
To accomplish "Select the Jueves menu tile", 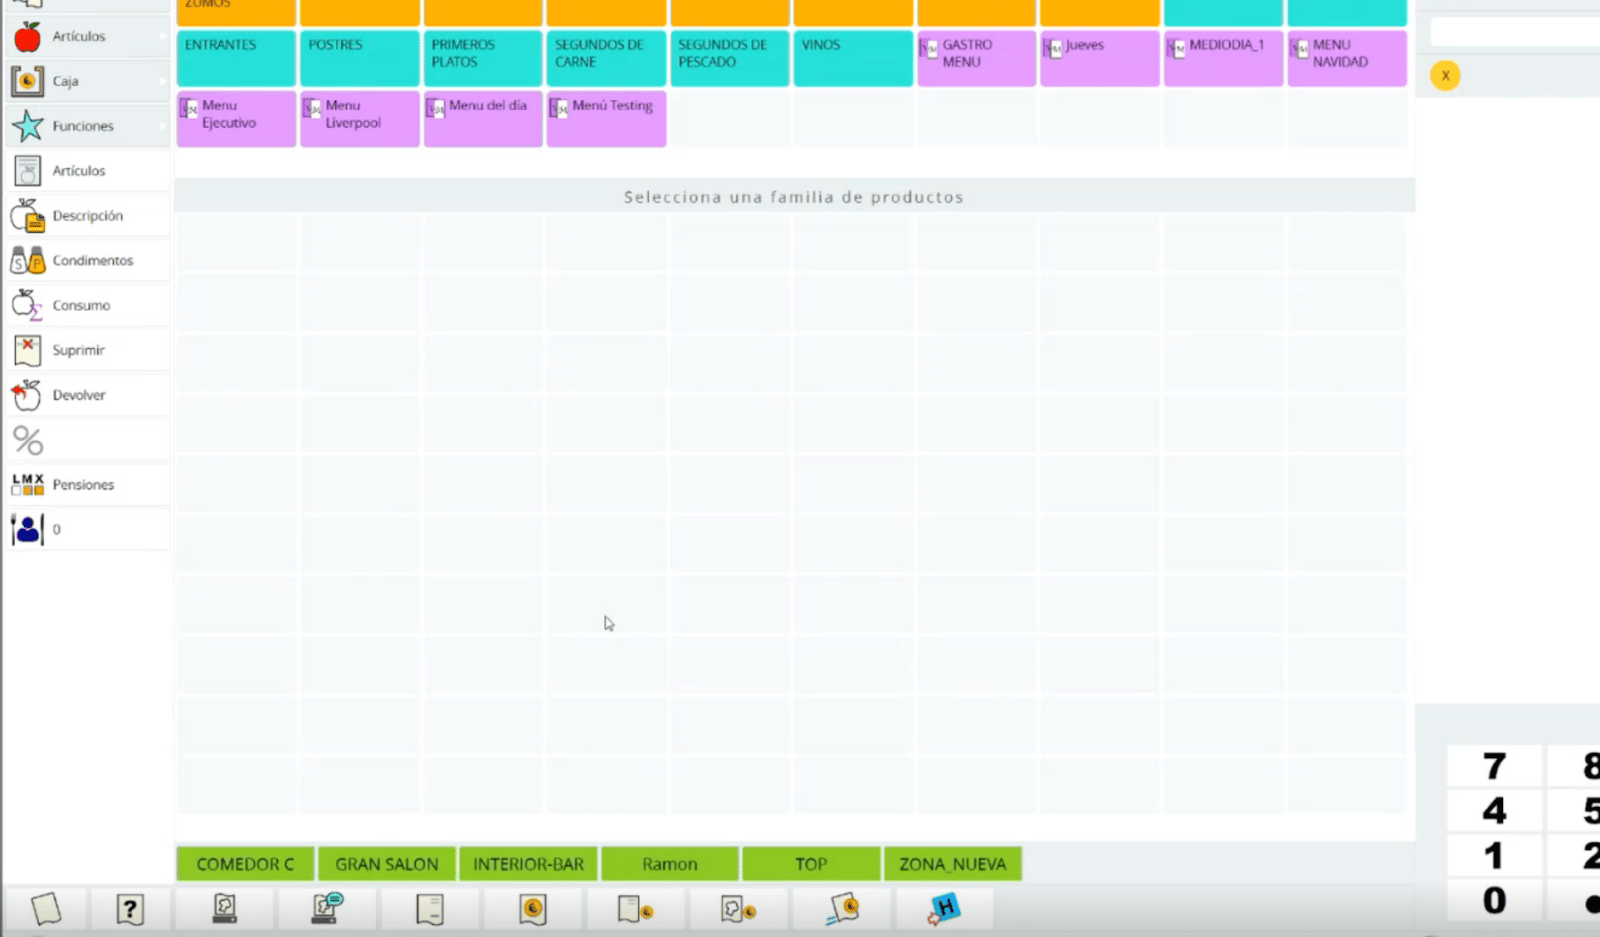I will click(1100, 58).
